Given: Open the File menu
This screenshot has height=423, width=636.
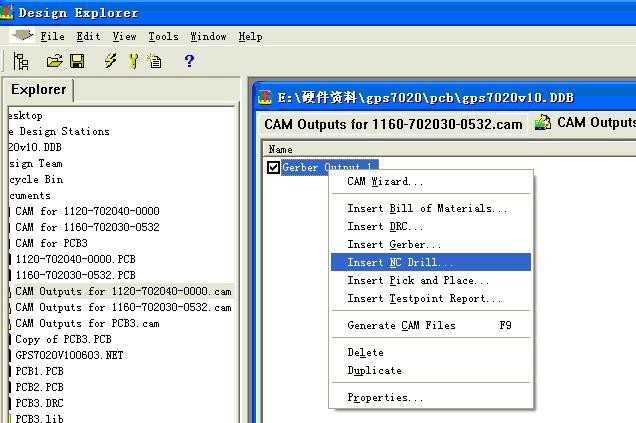Looking at the screenshot, I should (52, 37).
